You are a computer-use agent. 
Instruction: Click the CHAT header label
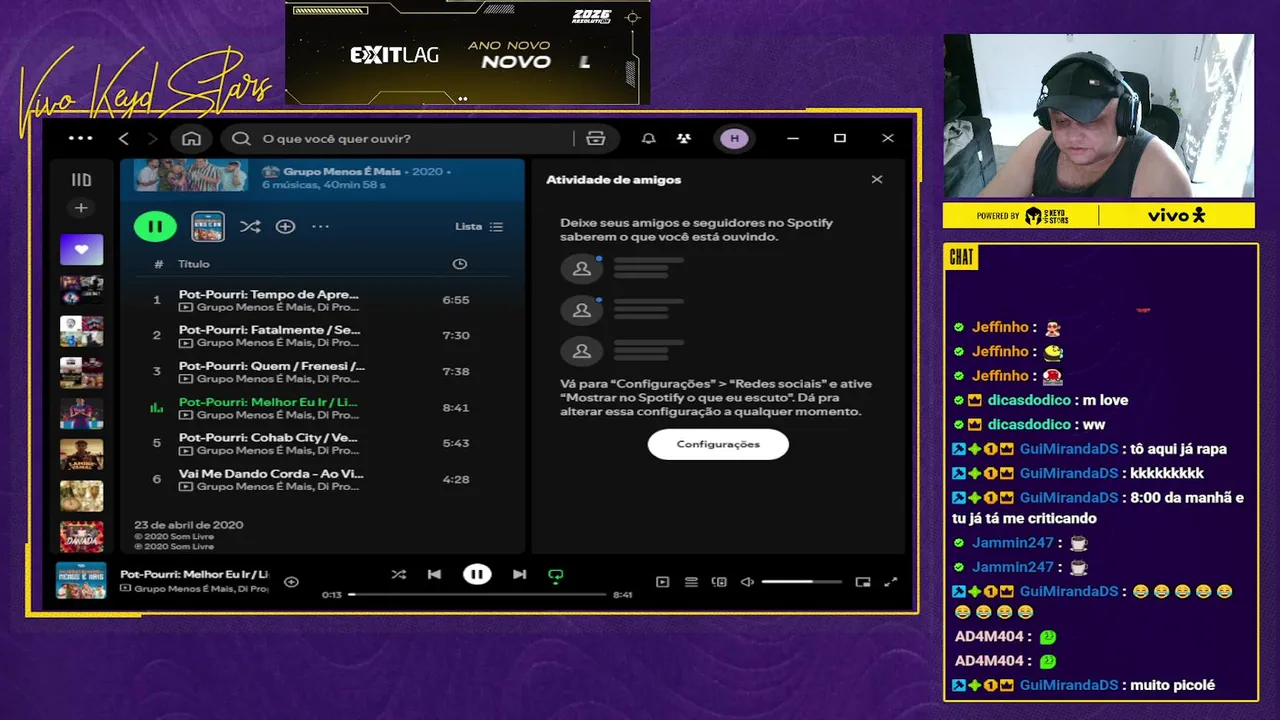pyautogui.click(x=961, y=257)
